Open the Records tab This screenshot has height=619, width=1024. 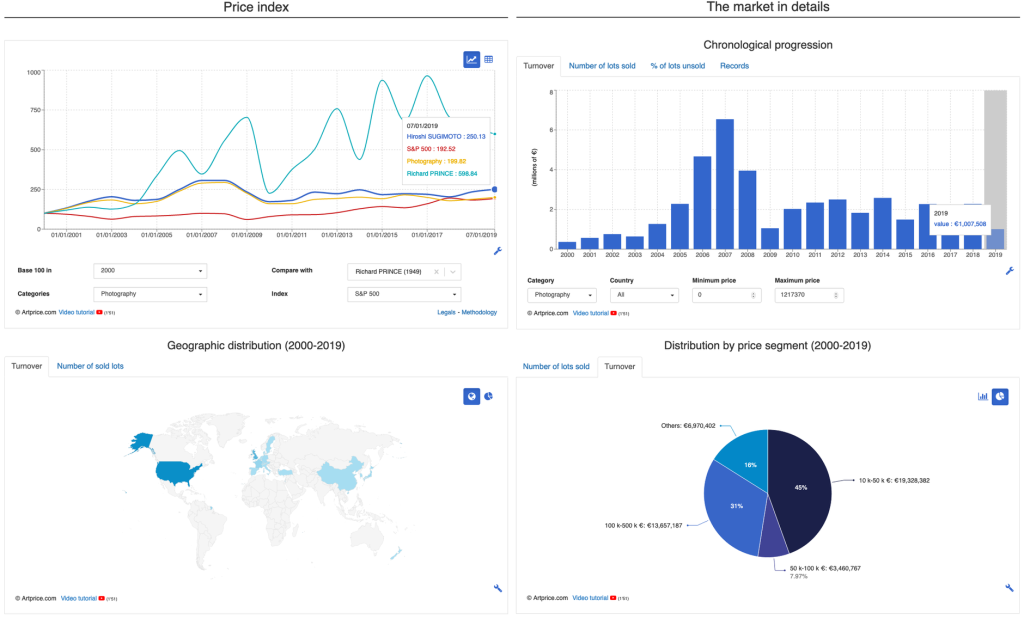pos(734,66)
